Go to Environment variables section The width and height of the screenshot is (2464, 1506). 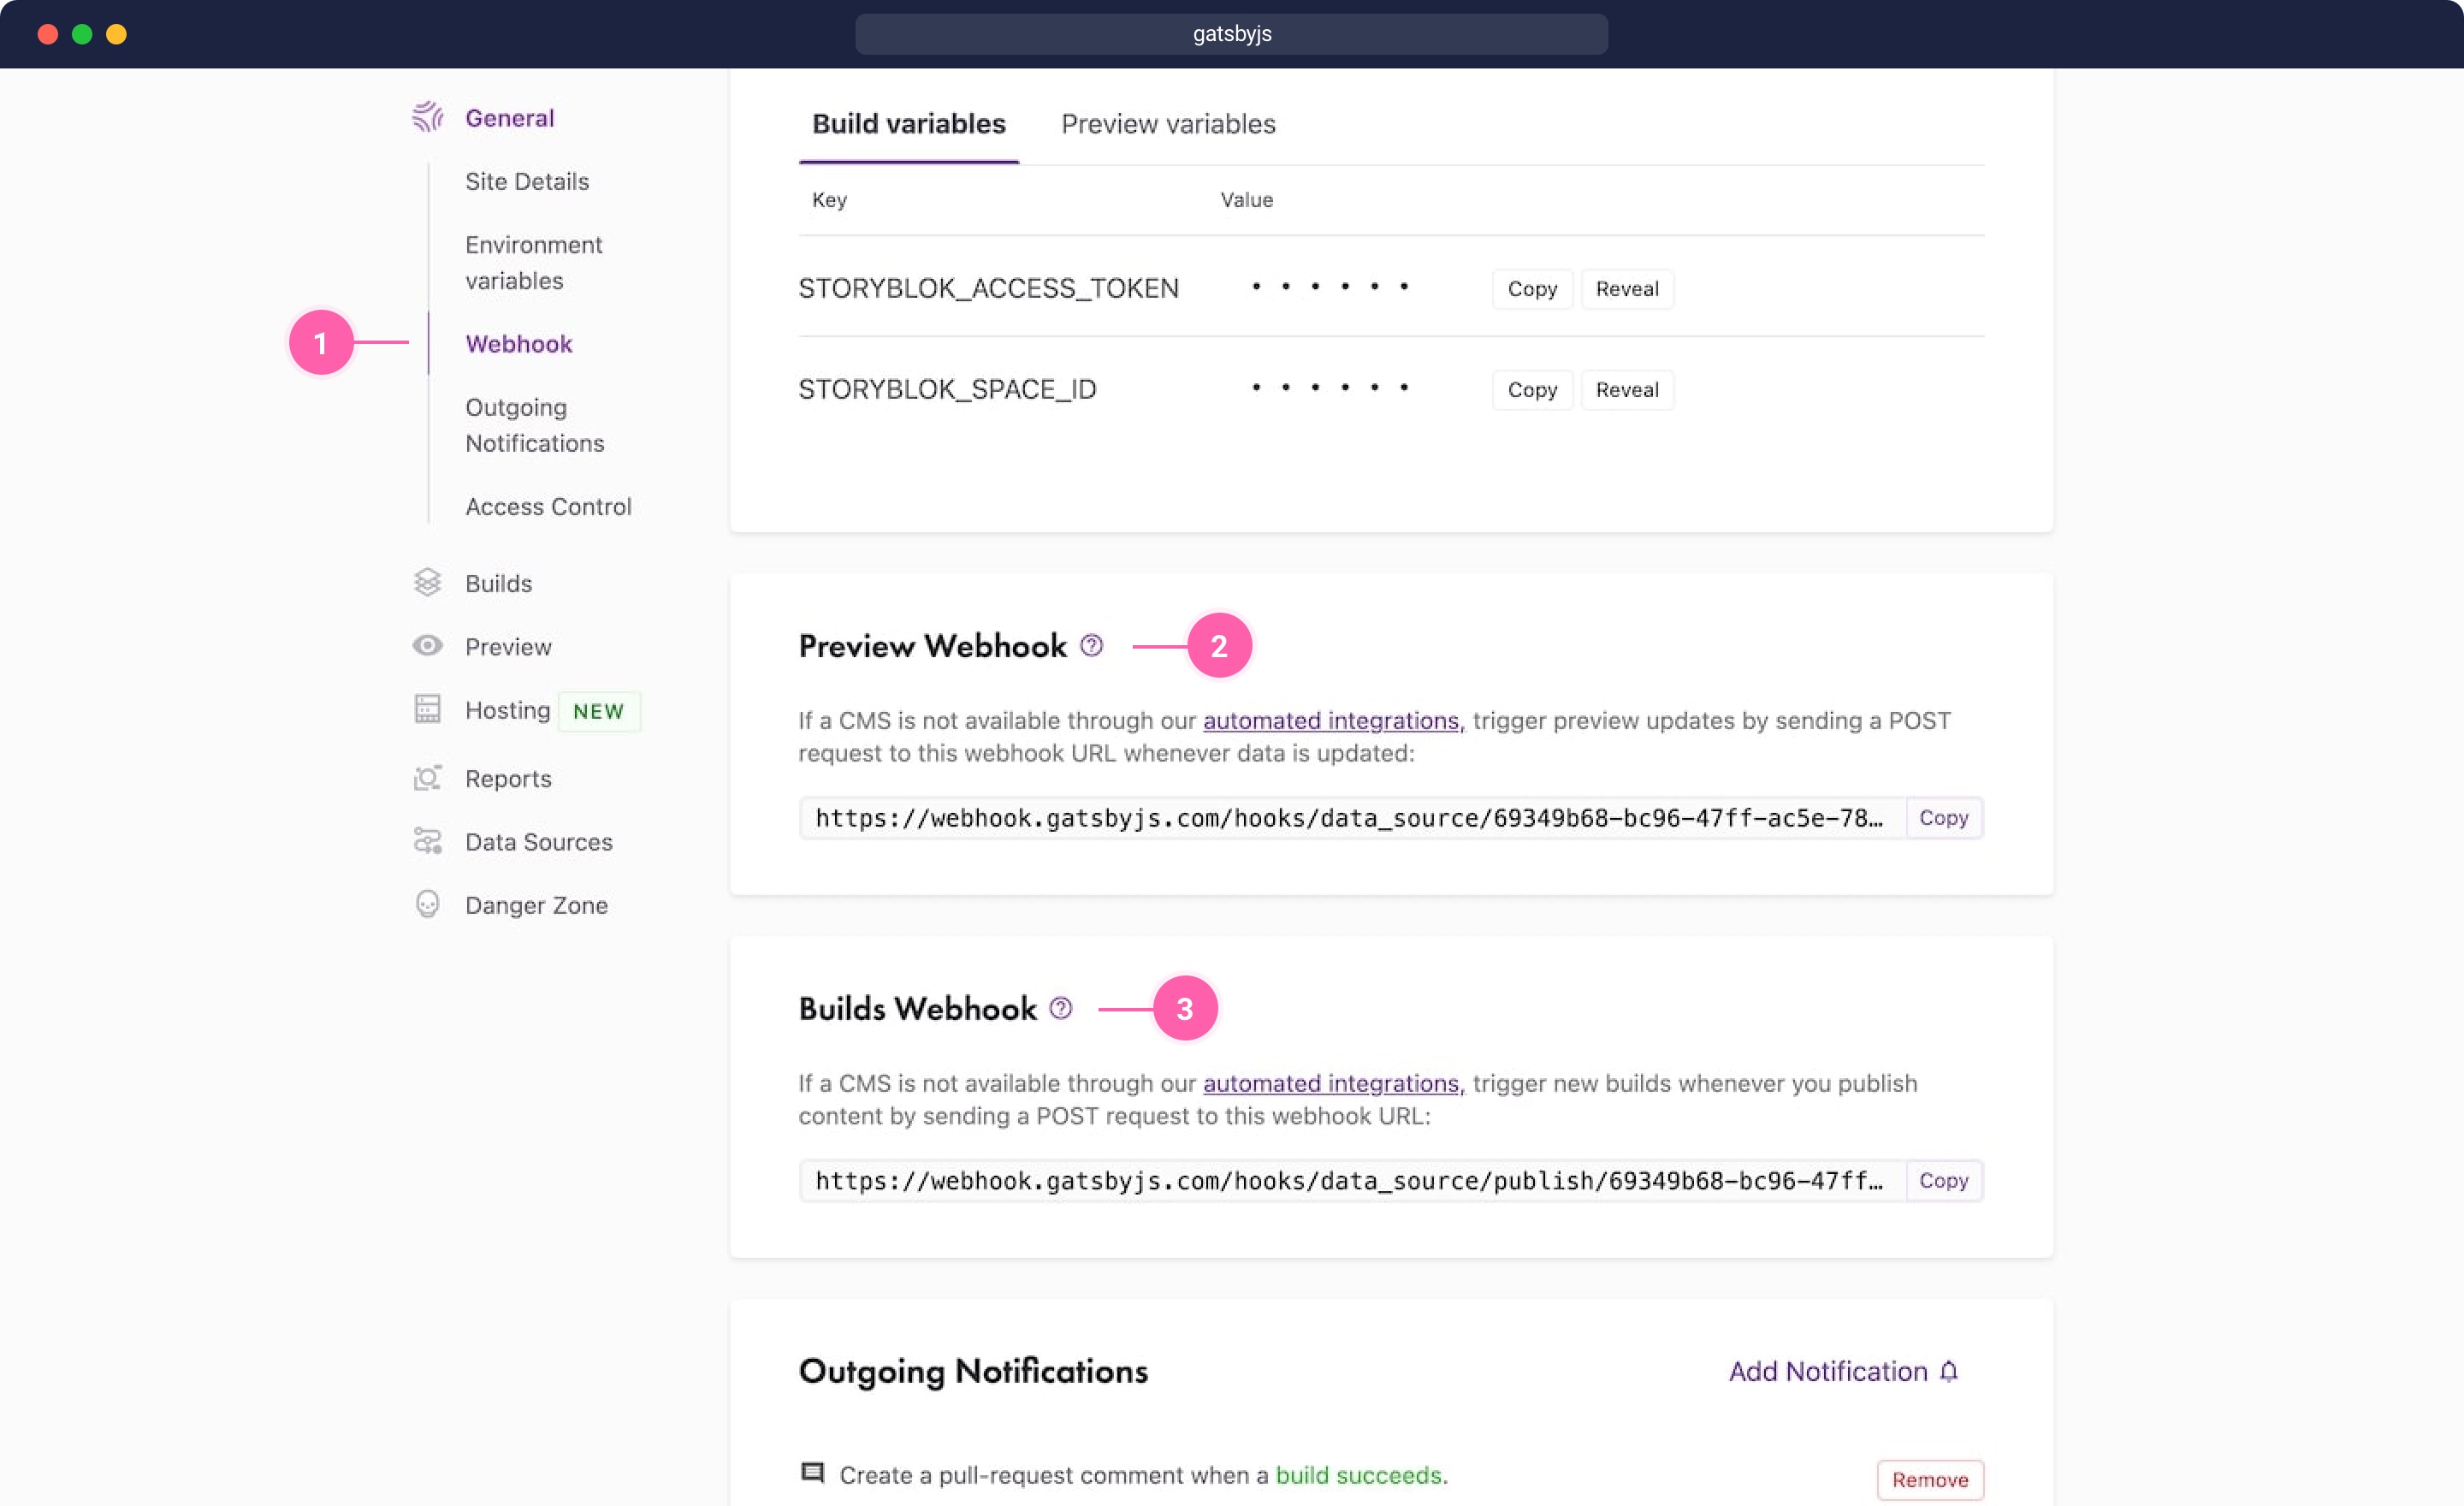(534, 262)
